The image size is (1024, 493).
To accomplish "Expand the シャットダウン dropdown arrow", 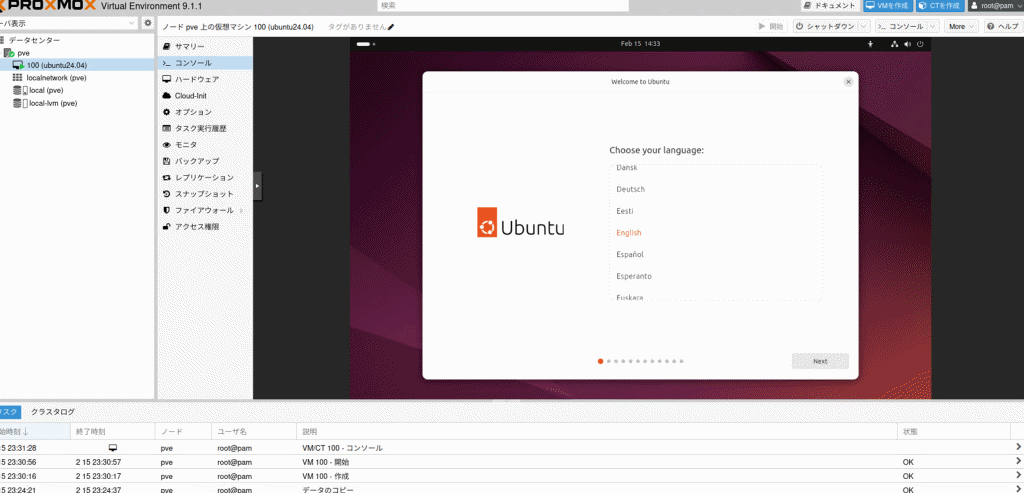I will (864, 27).
